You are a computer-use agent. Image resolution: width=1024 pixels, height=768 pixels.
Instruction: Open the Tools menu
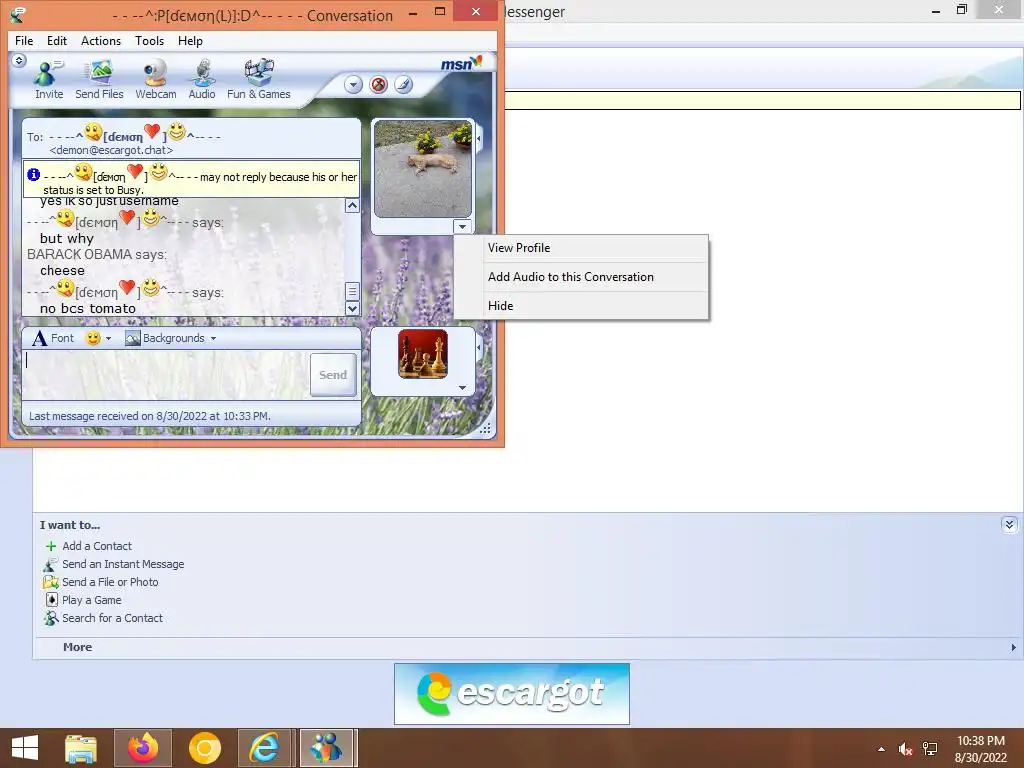pyautogui.click(x=150, y=40)
